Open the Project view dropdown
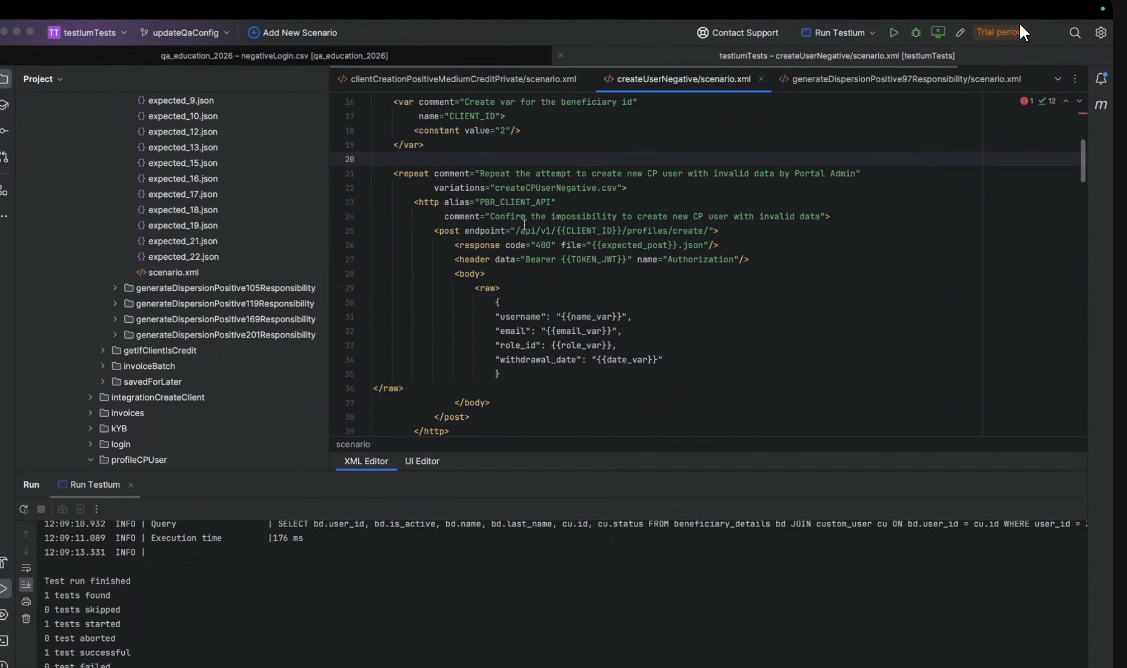The height and width of the screenshot is (668, 1127). 43,79
